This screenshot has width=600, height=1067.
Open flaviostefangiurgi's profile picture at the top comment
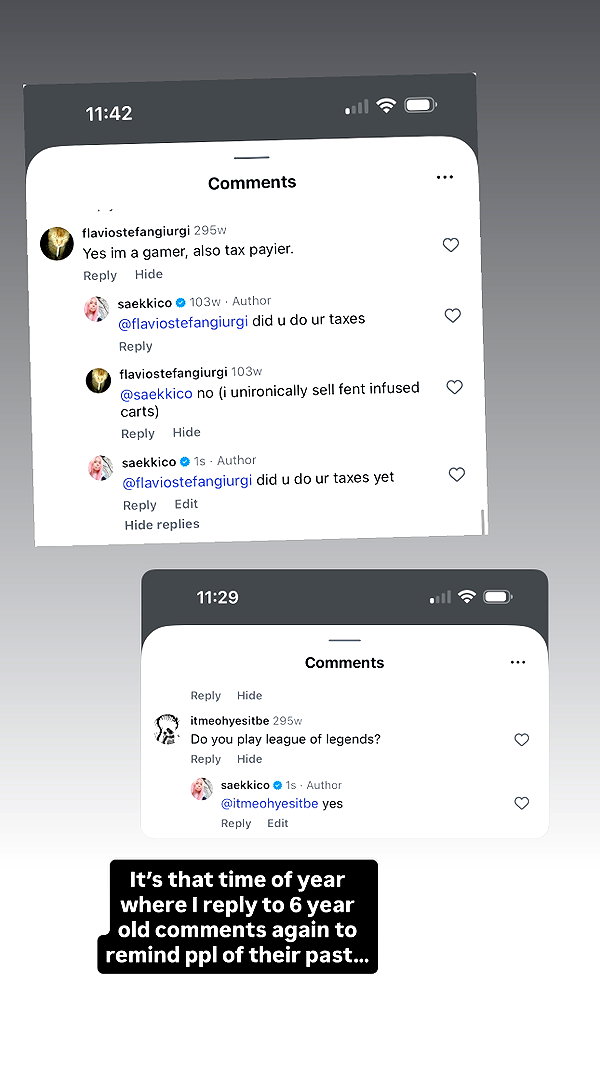click(x=56, y=244)
